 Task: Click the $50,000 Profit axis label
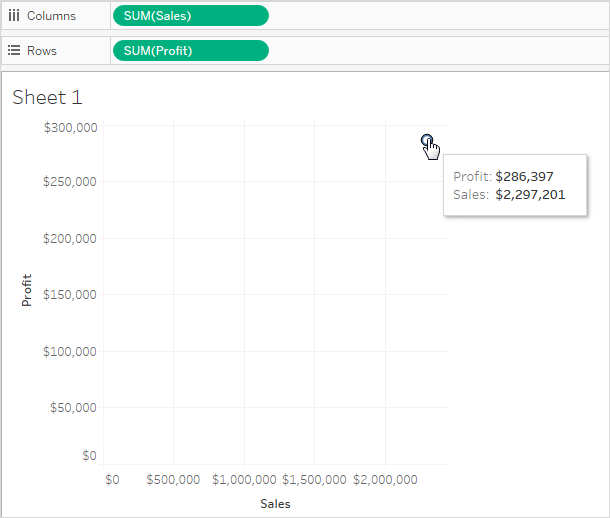click(73, 408)
